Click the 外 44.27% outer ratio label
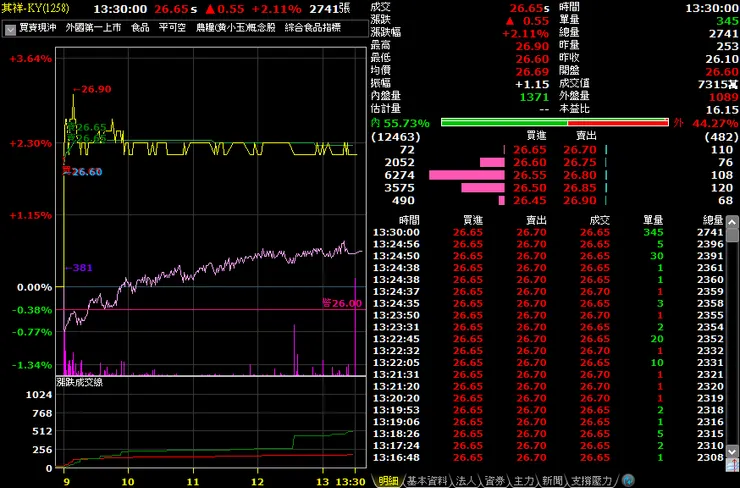This screenshot has height=488, width=740. 706,124
